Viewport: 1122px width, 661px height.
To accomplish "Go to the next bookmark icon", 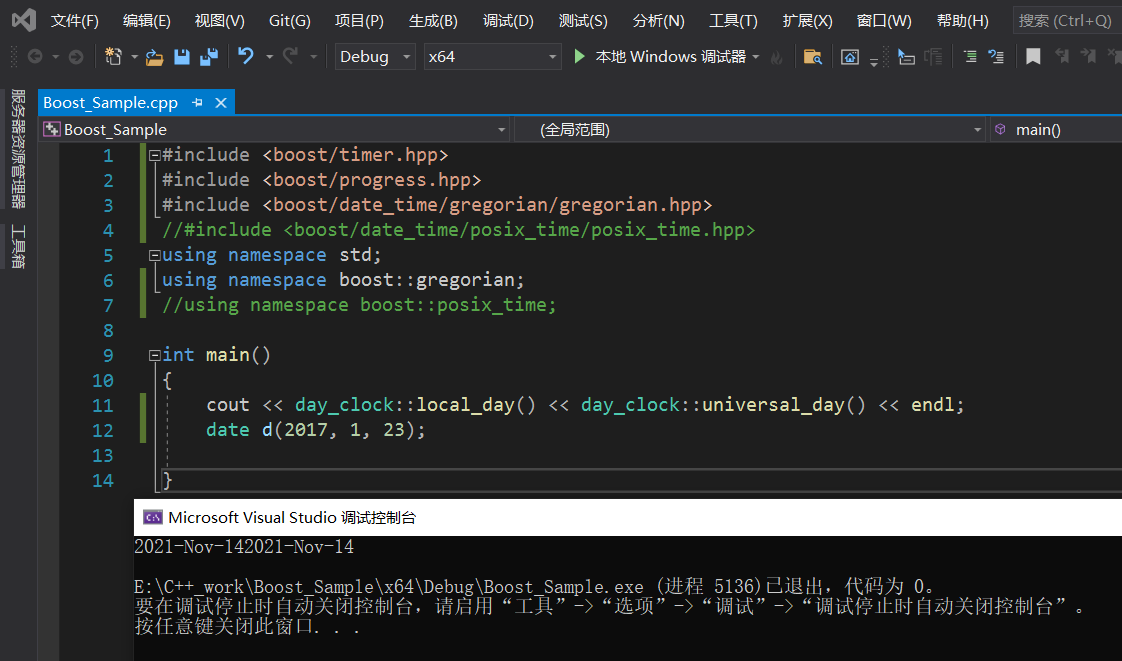I will [1088, 56].
